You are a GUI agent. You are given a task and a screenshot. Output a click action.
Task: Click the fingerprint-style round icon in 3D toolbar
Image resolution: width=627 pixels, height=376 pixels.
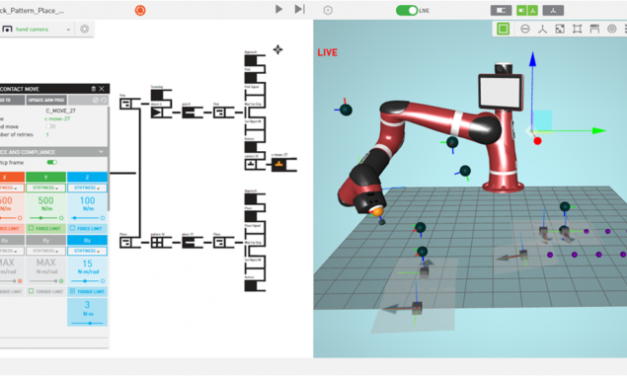pos(612,29)
